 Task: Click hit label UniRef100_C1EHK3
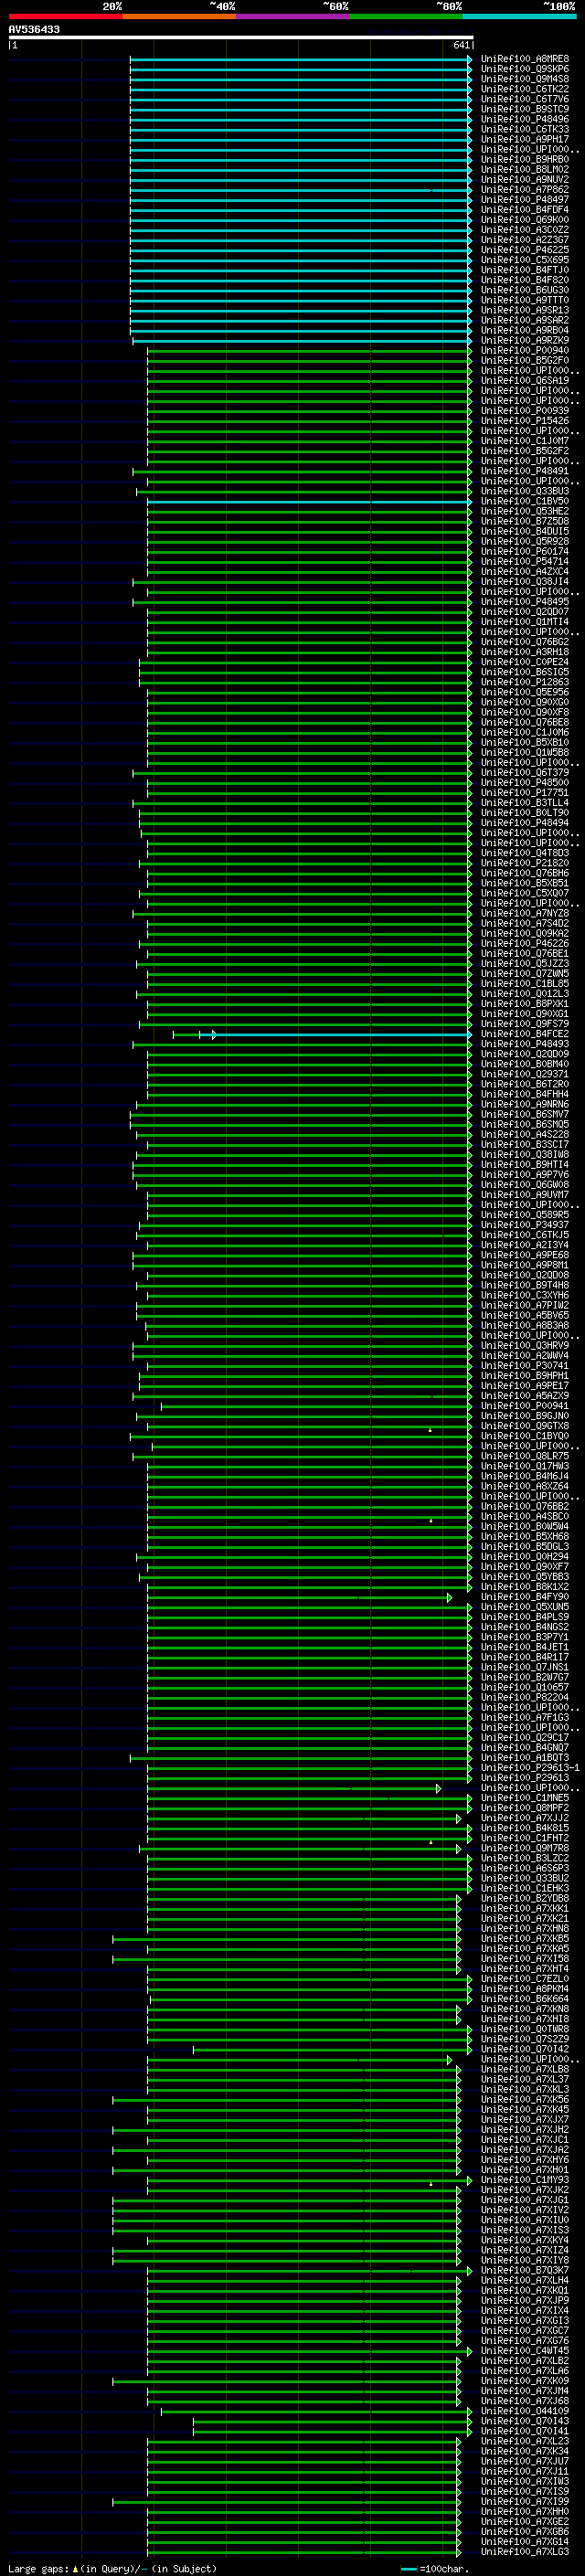pyautogui.click(x=525, y=1888)
